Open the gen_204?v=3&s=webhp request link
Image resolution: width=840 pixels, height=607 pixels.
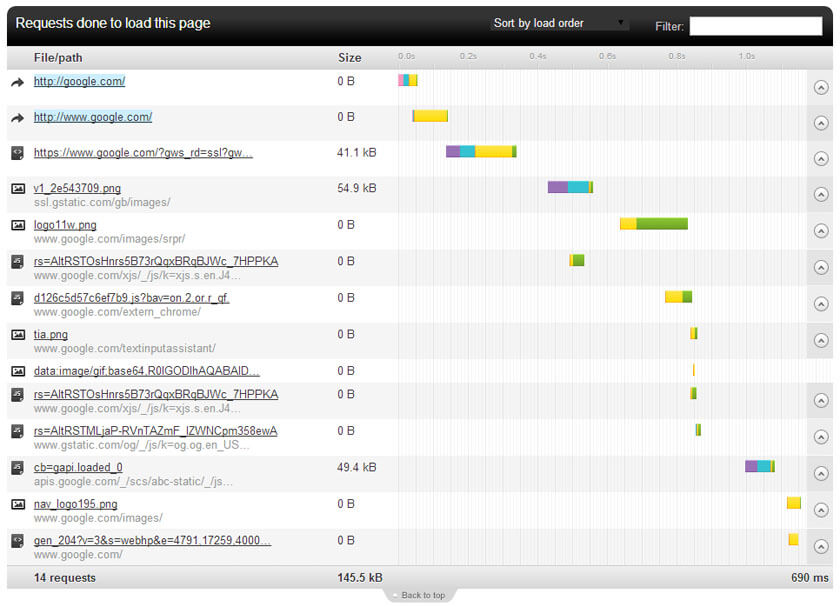click(x=152, y=540)
